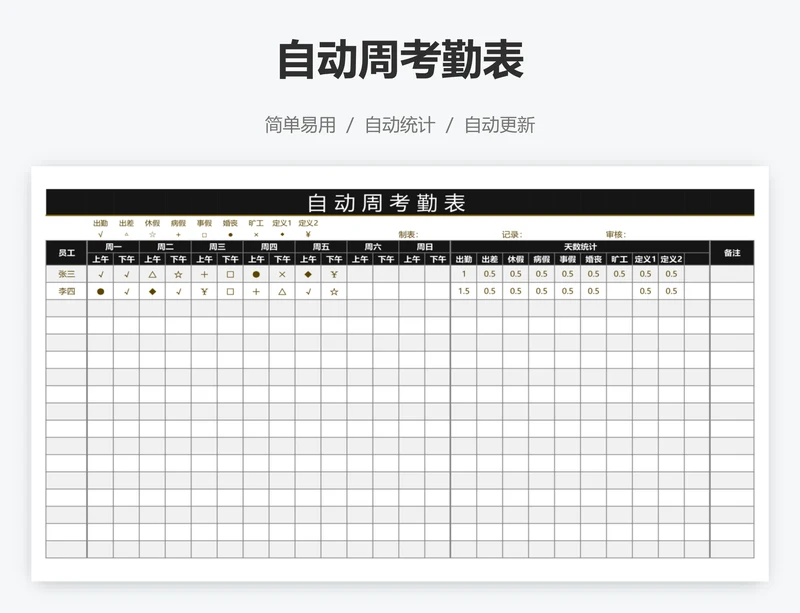The image size is (800, 613).
Task: Click the star symbol under the 休假 legend
Action: (x=152, y=235)
